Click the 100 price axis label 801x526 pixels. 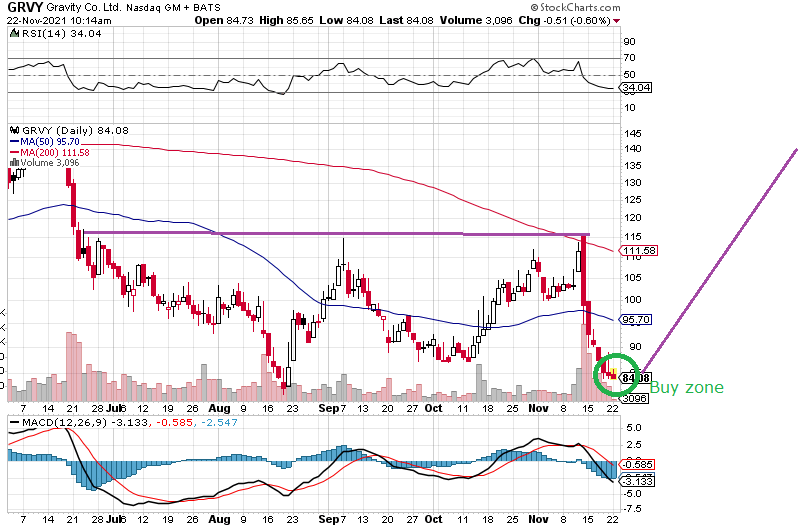coord(632,300)
